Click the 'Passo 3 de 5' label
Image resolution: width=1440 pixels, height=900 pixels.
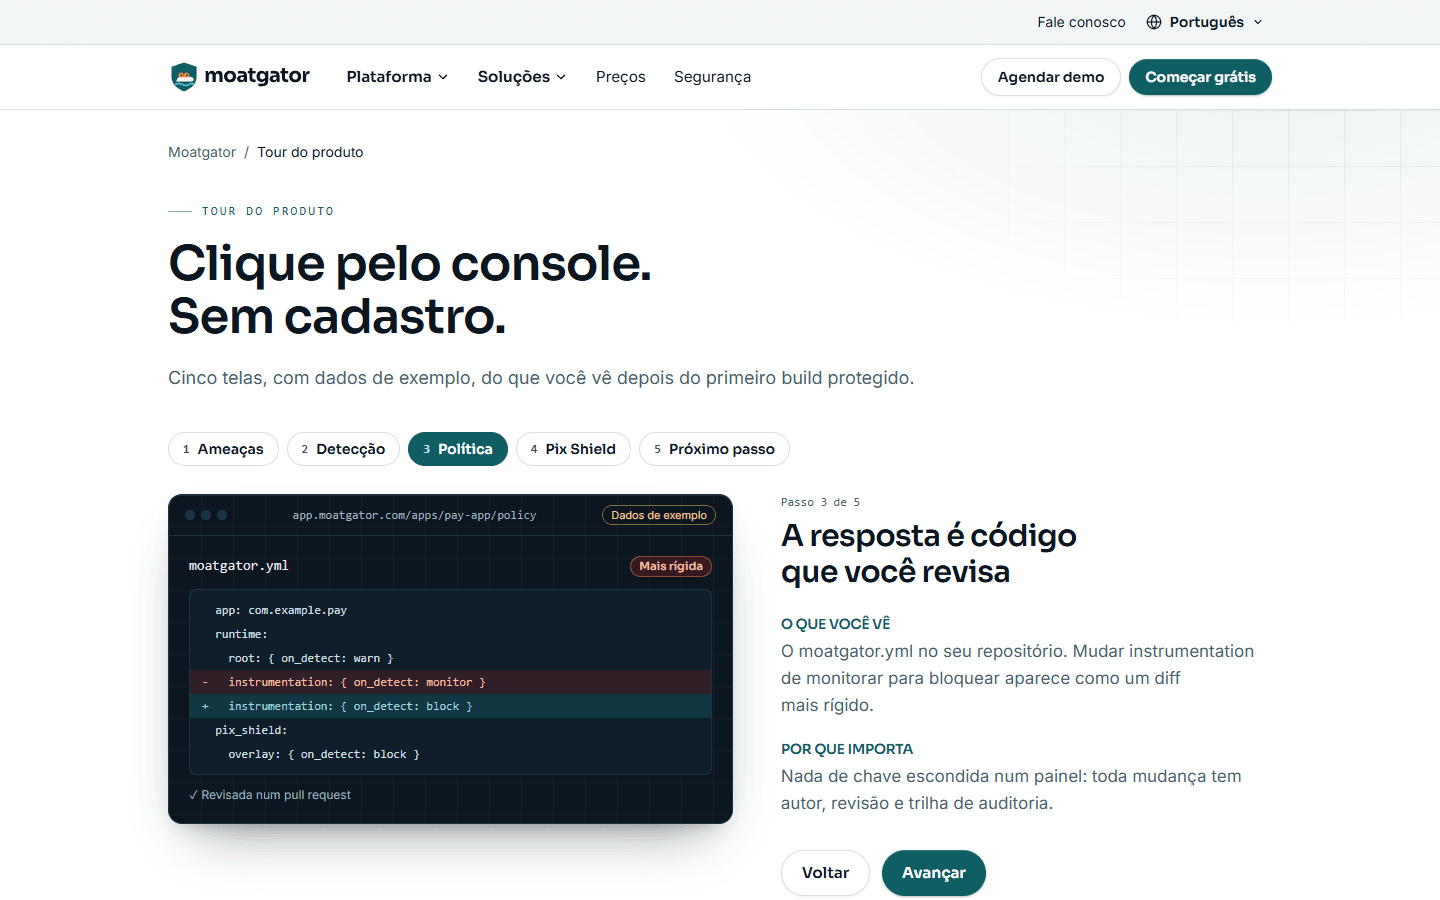[820, 502]
